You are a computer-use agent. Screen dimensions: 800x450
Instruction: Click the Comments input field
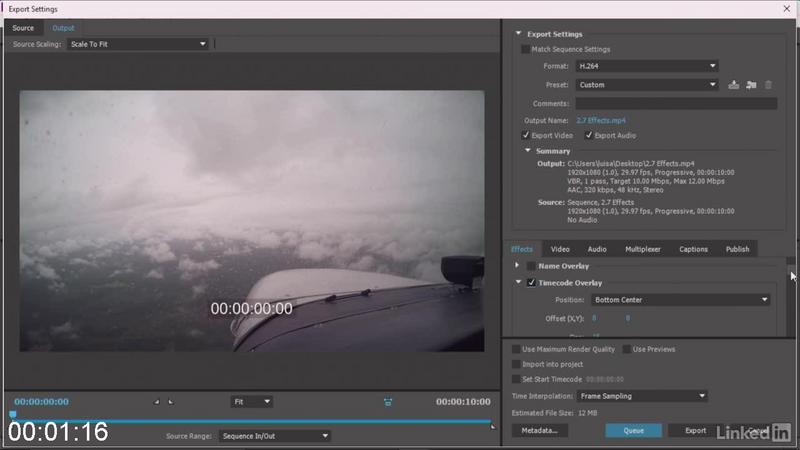677,104
